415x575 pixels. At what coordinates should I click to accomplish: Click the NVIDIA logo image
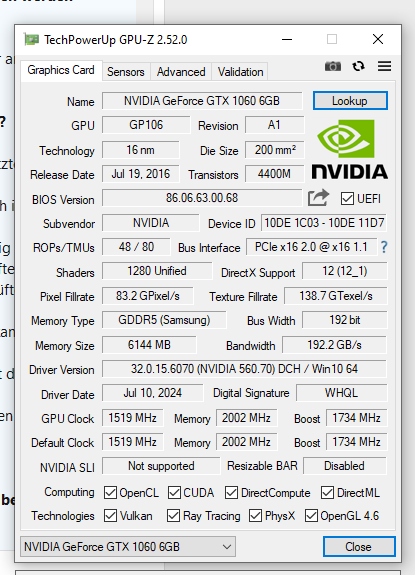[349, 149]
